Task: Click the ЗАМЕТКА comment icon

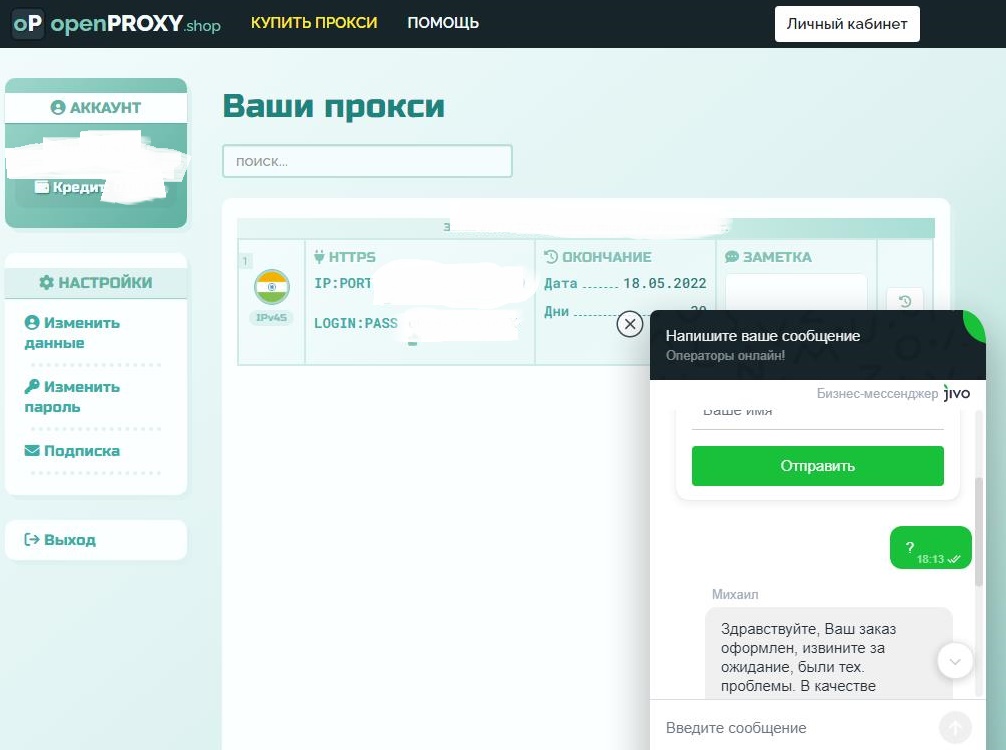Action: (732, 257)
